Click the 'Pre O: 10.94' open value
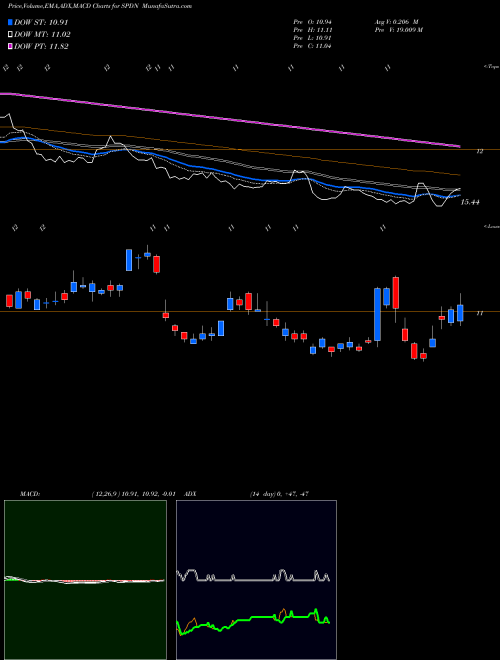 312,21
